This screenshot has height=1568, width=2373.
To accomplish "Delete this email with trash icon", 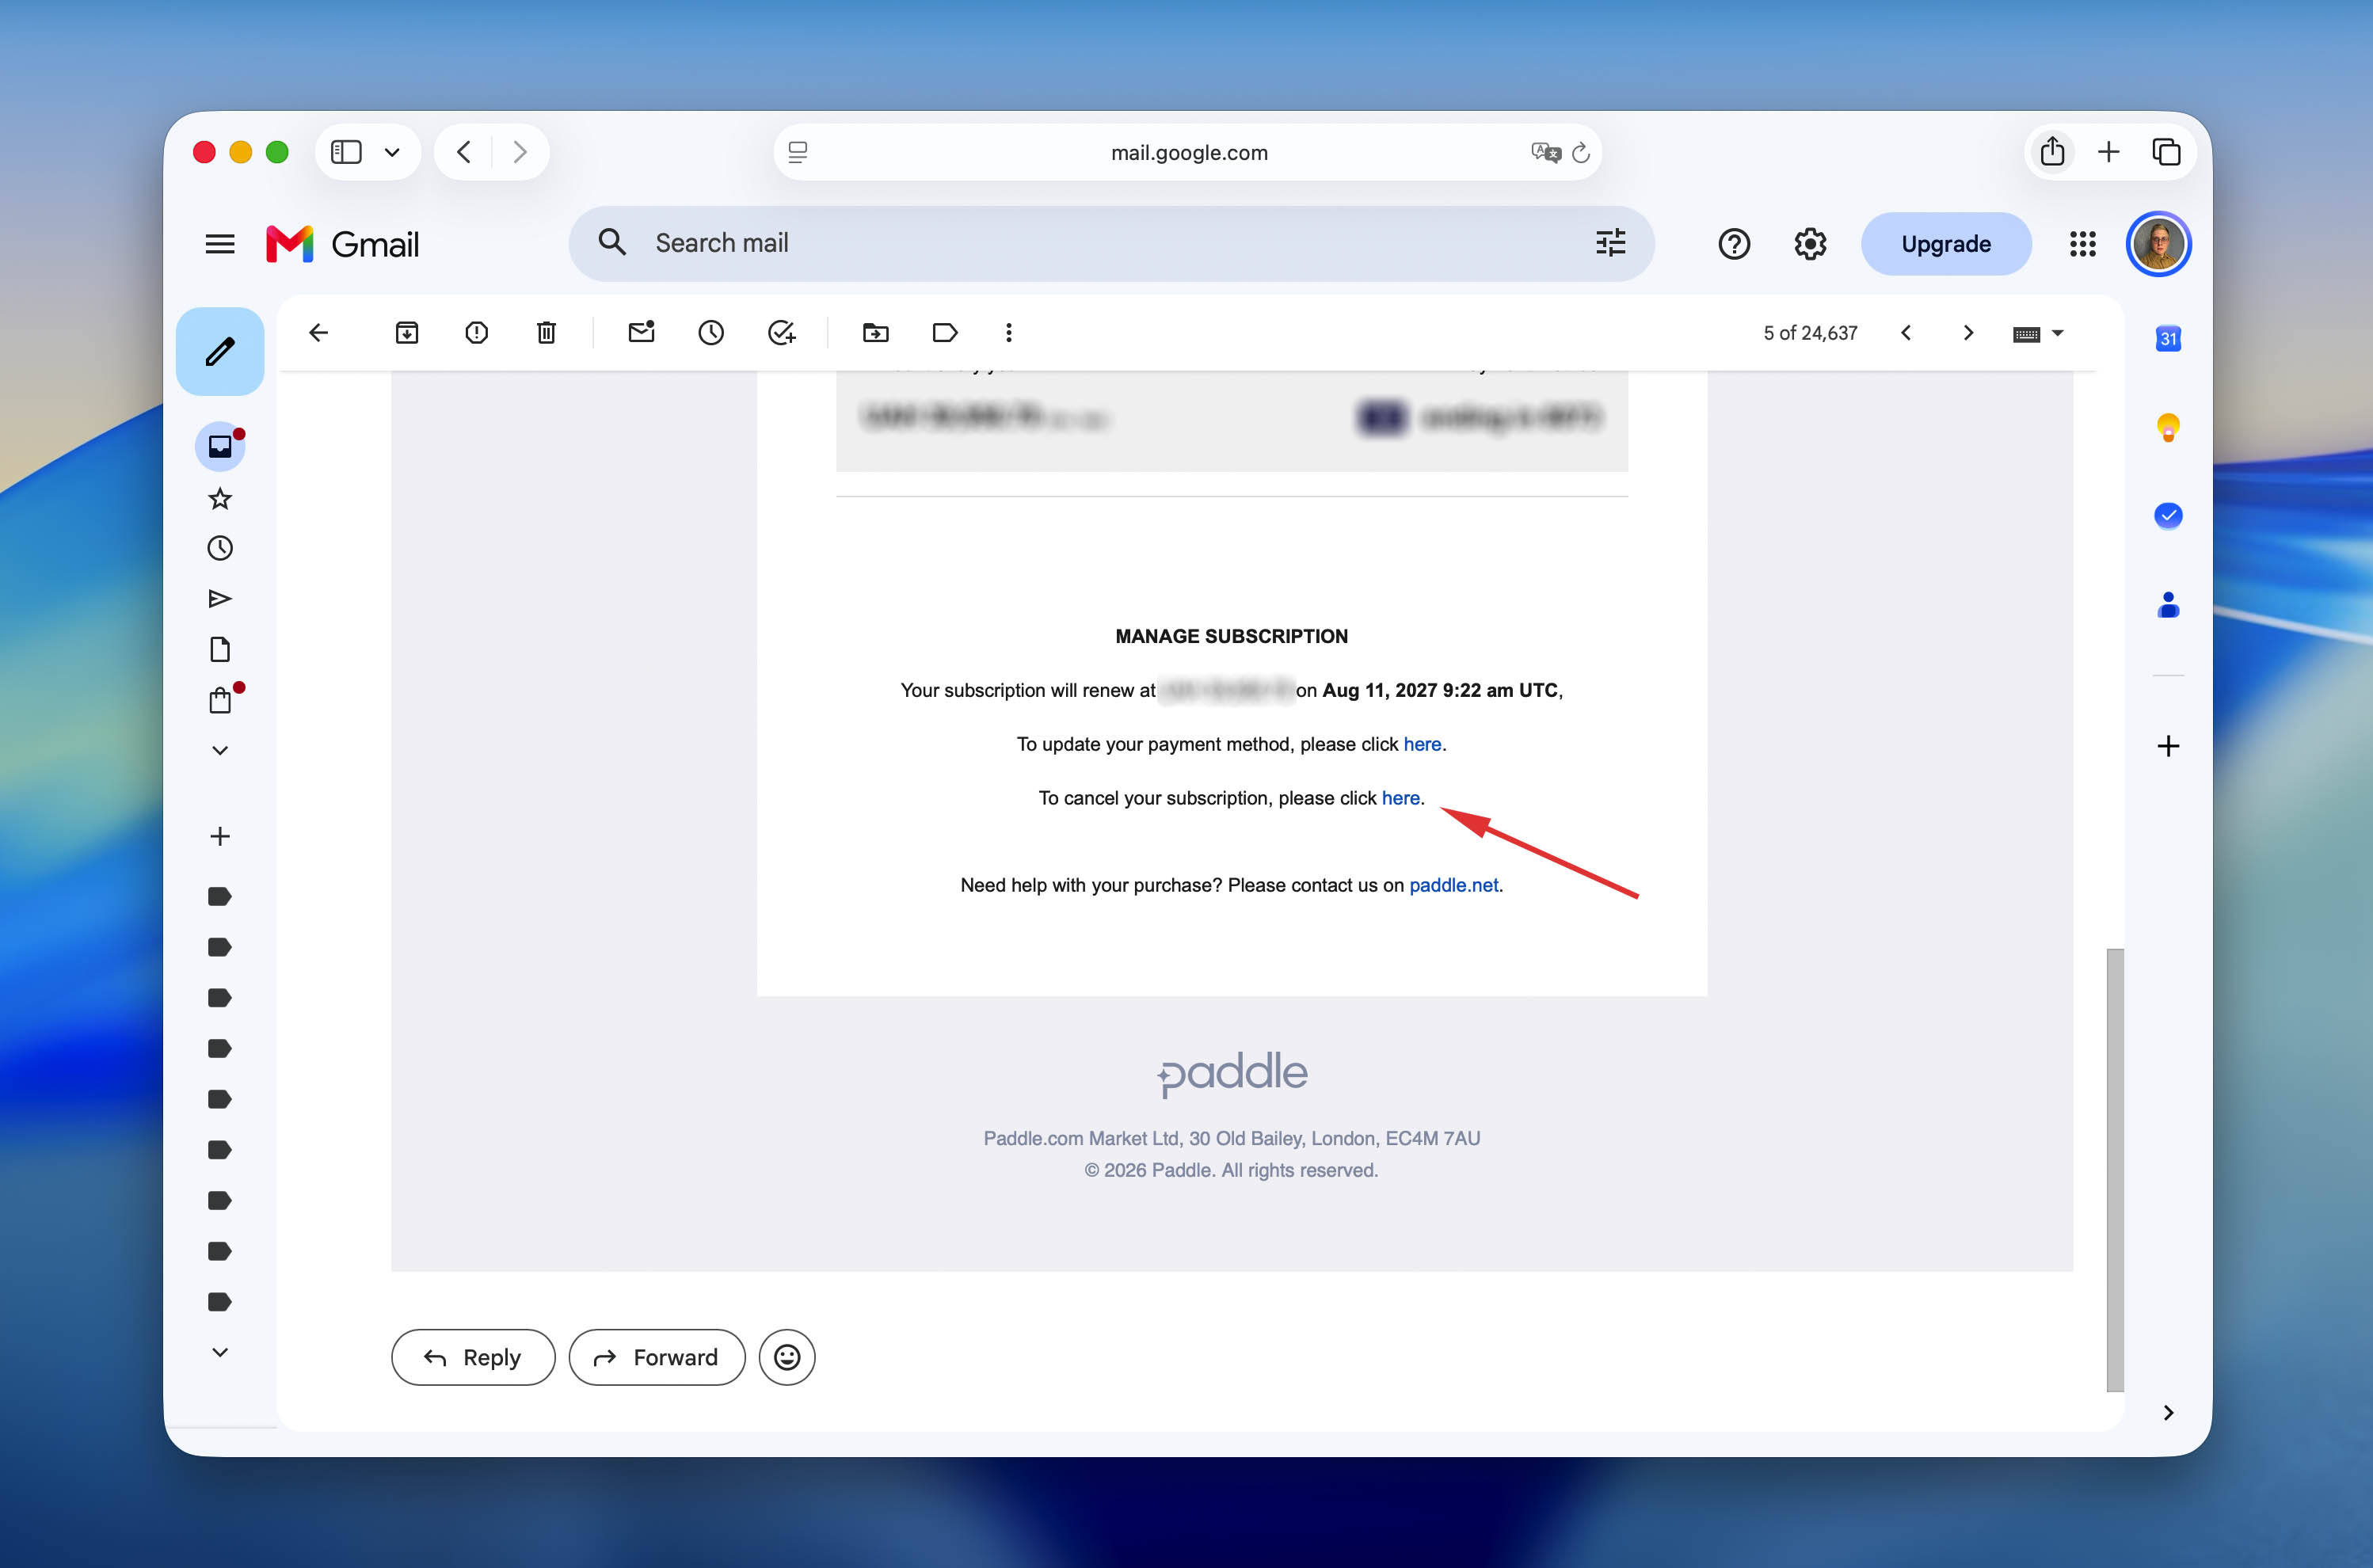I will 546,333.
